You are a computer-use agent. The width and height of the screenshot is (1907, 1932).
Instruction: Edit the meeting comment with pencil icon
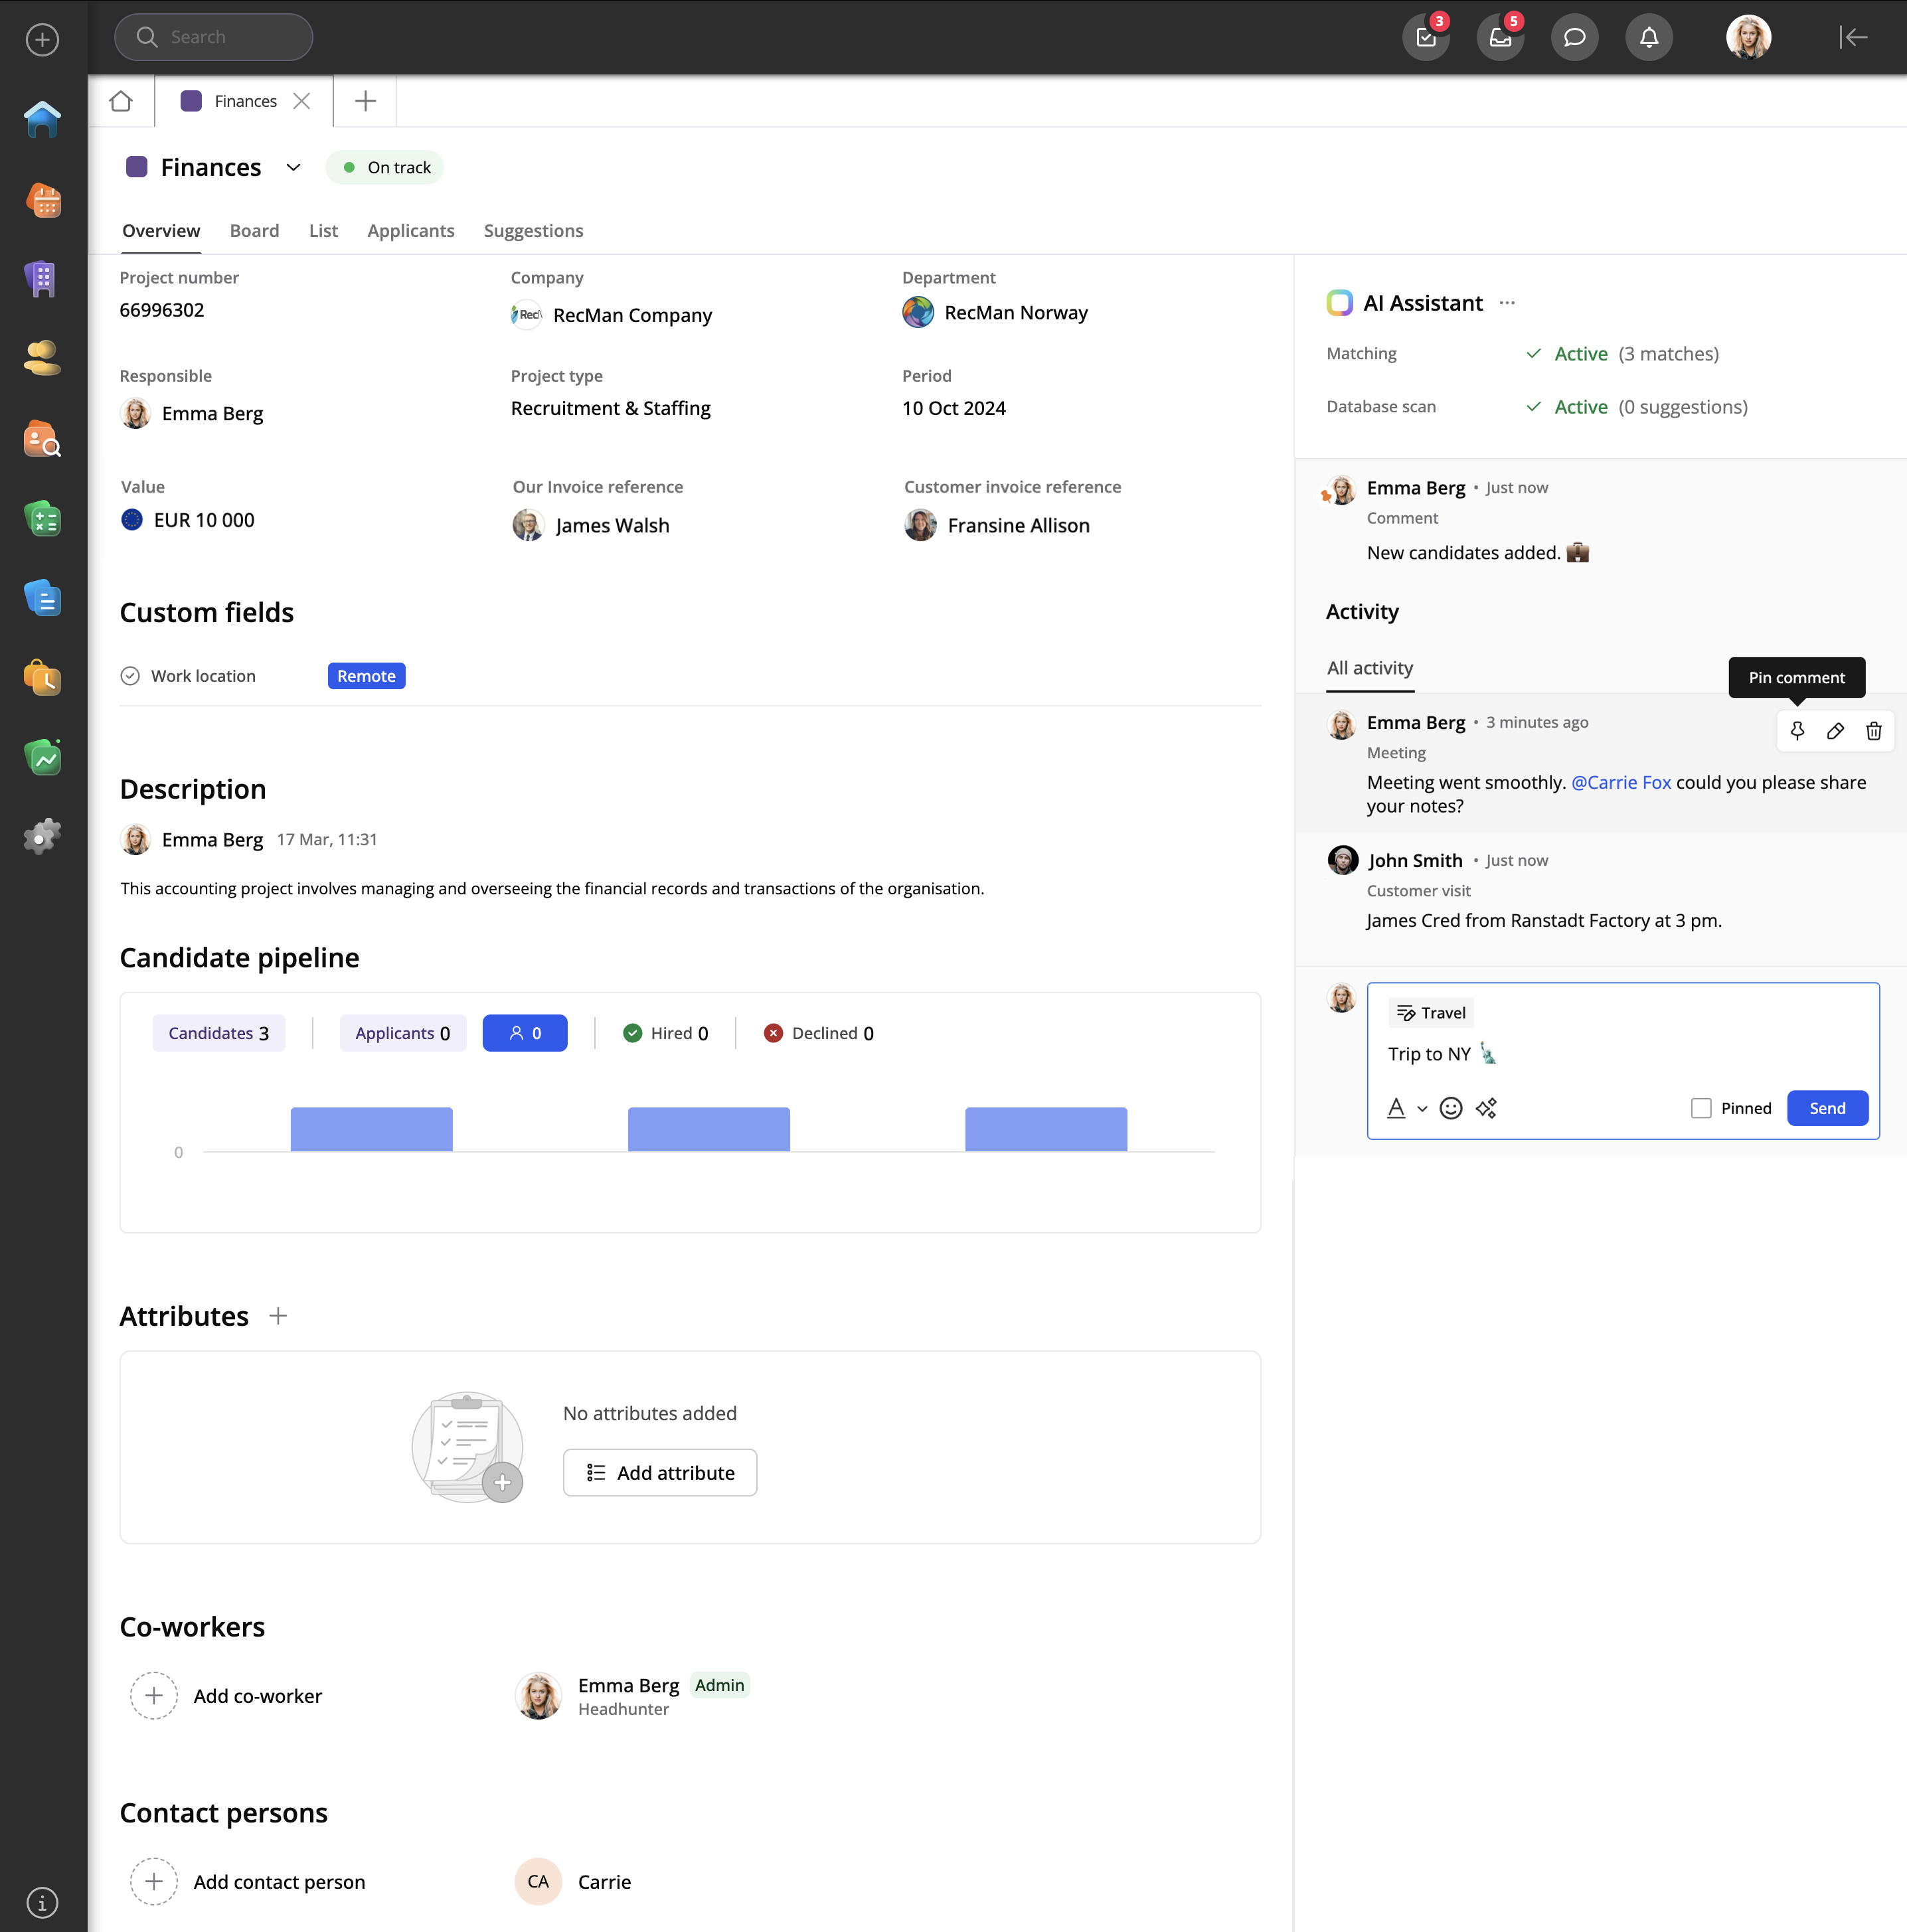(x=1835, y=731)
